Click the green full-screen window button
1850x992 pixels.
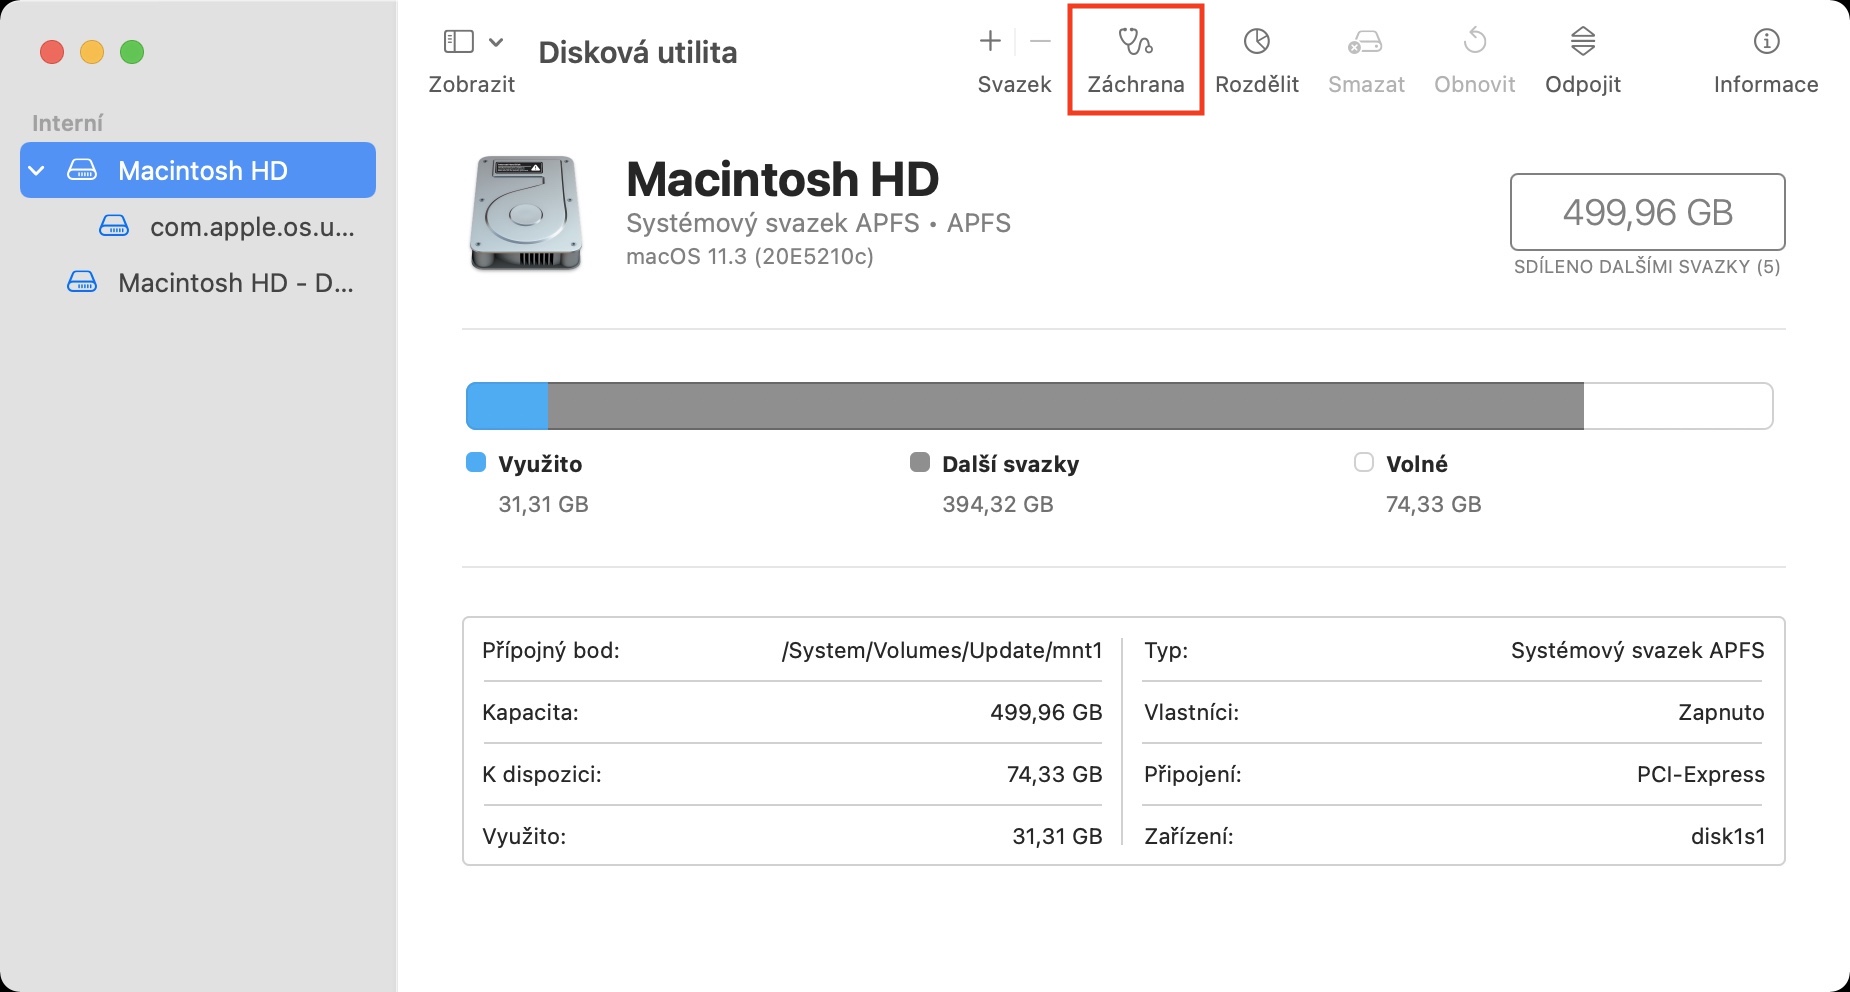tap(132, 52)
